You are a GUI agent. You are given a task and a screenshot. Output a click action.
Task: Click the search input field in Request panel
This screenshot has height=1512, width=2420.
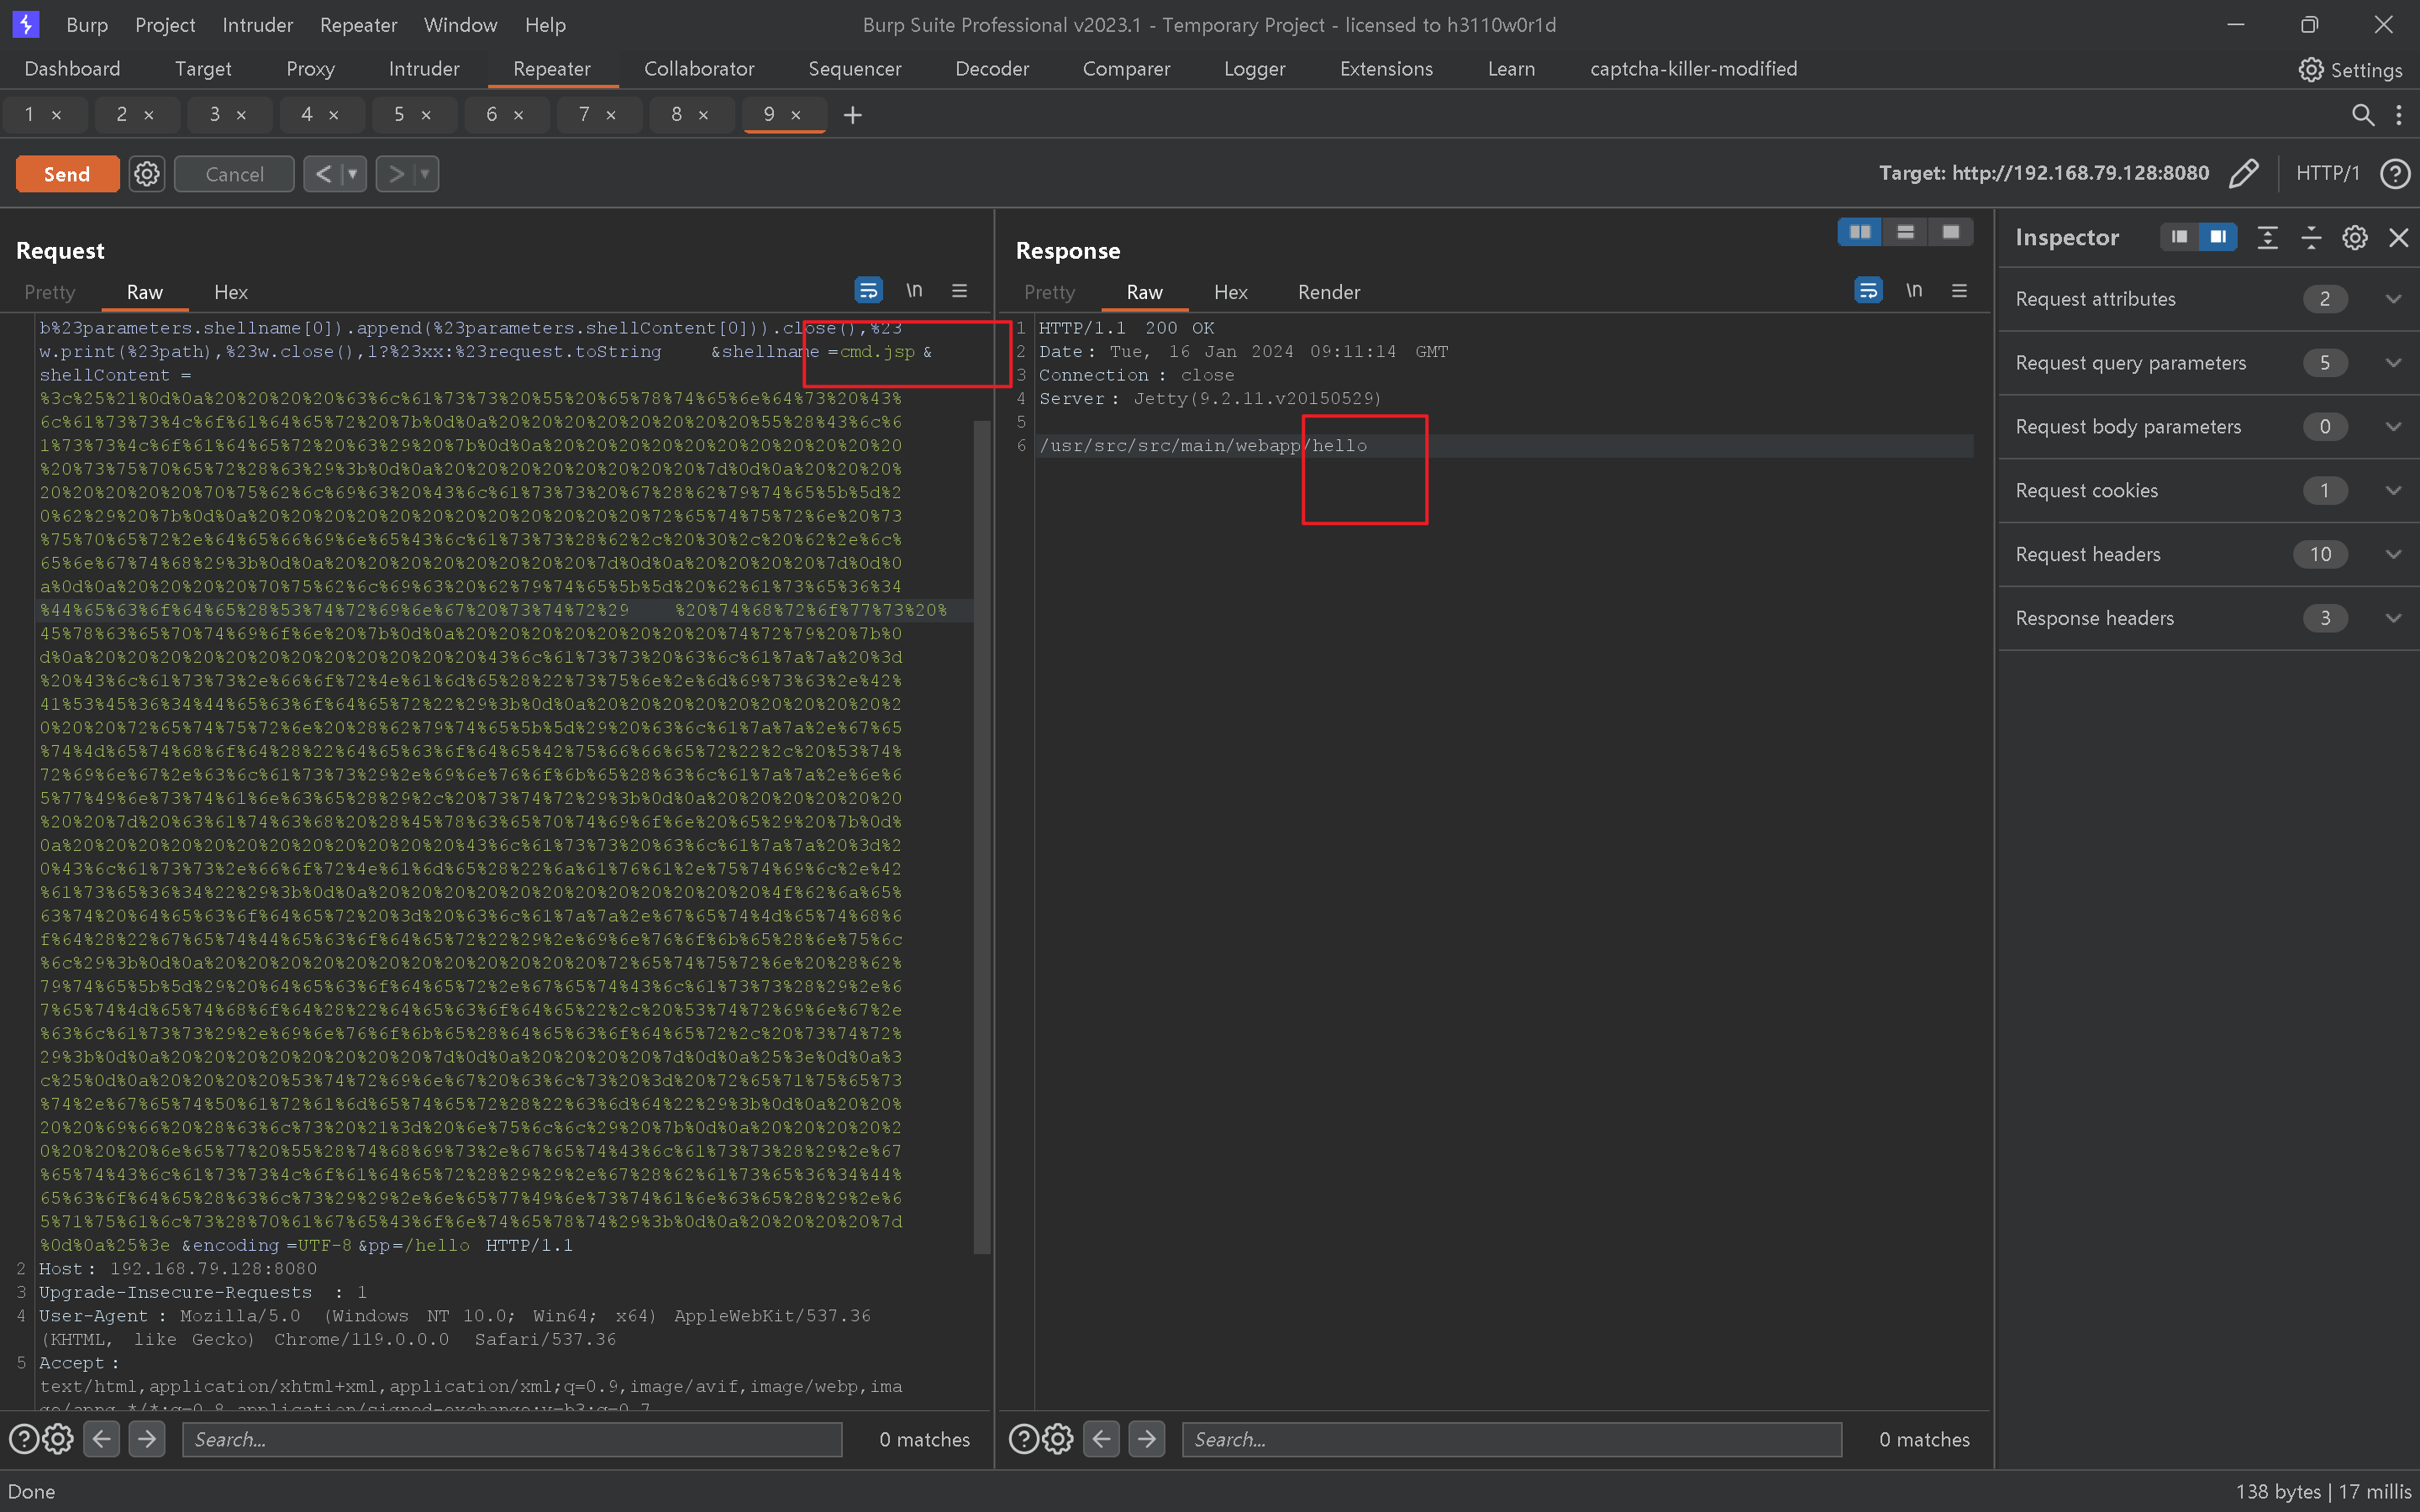tap(511, 1439)
